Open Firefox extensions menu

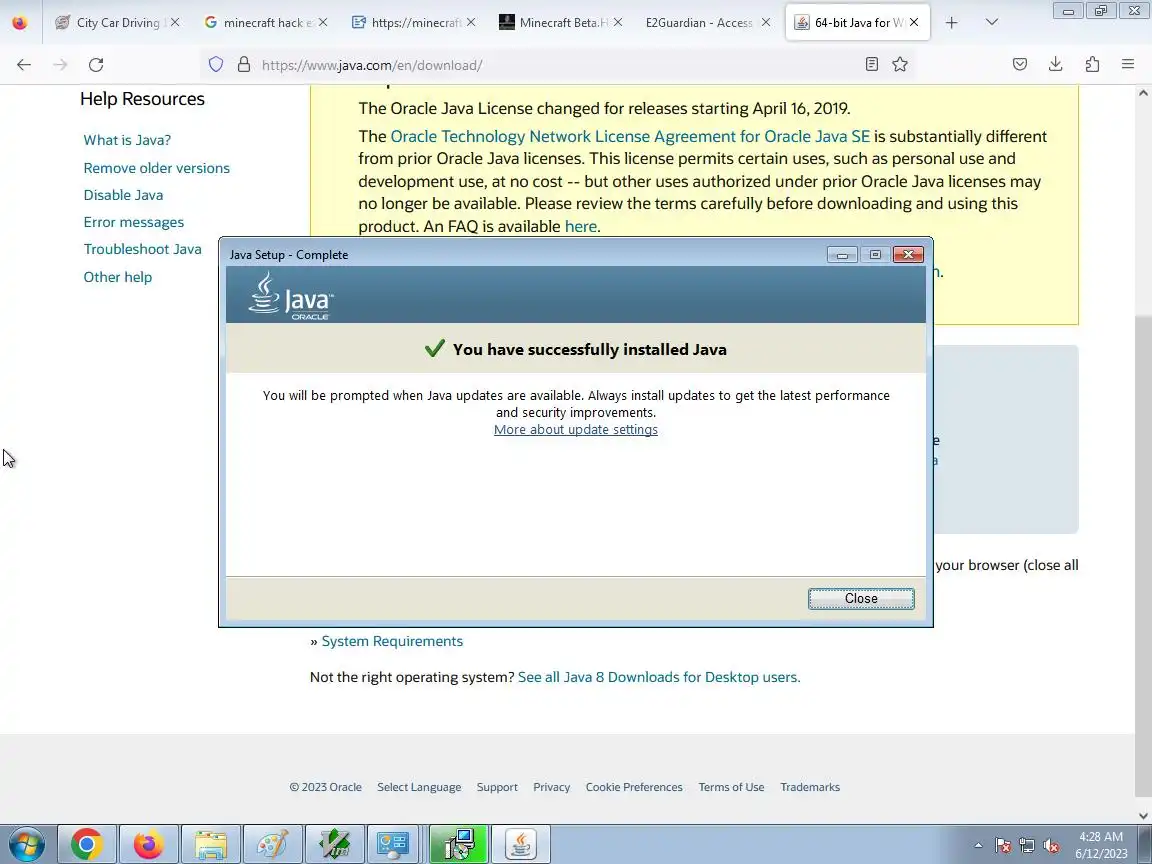(x=1092, y=65)
